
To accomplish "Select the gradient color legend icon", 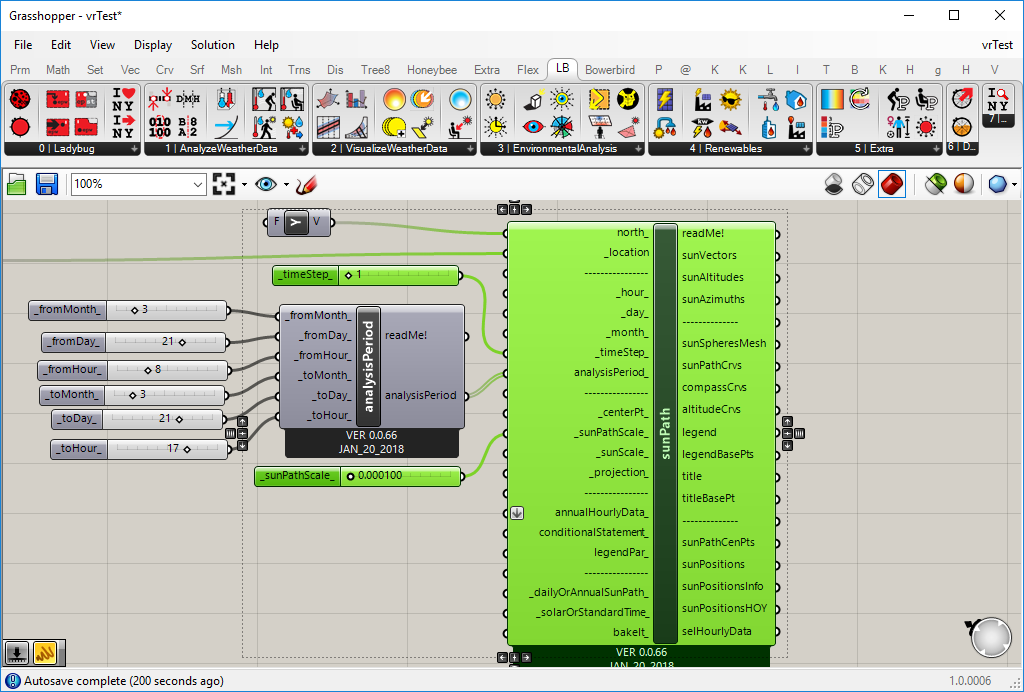I will (x=832, y=99).
